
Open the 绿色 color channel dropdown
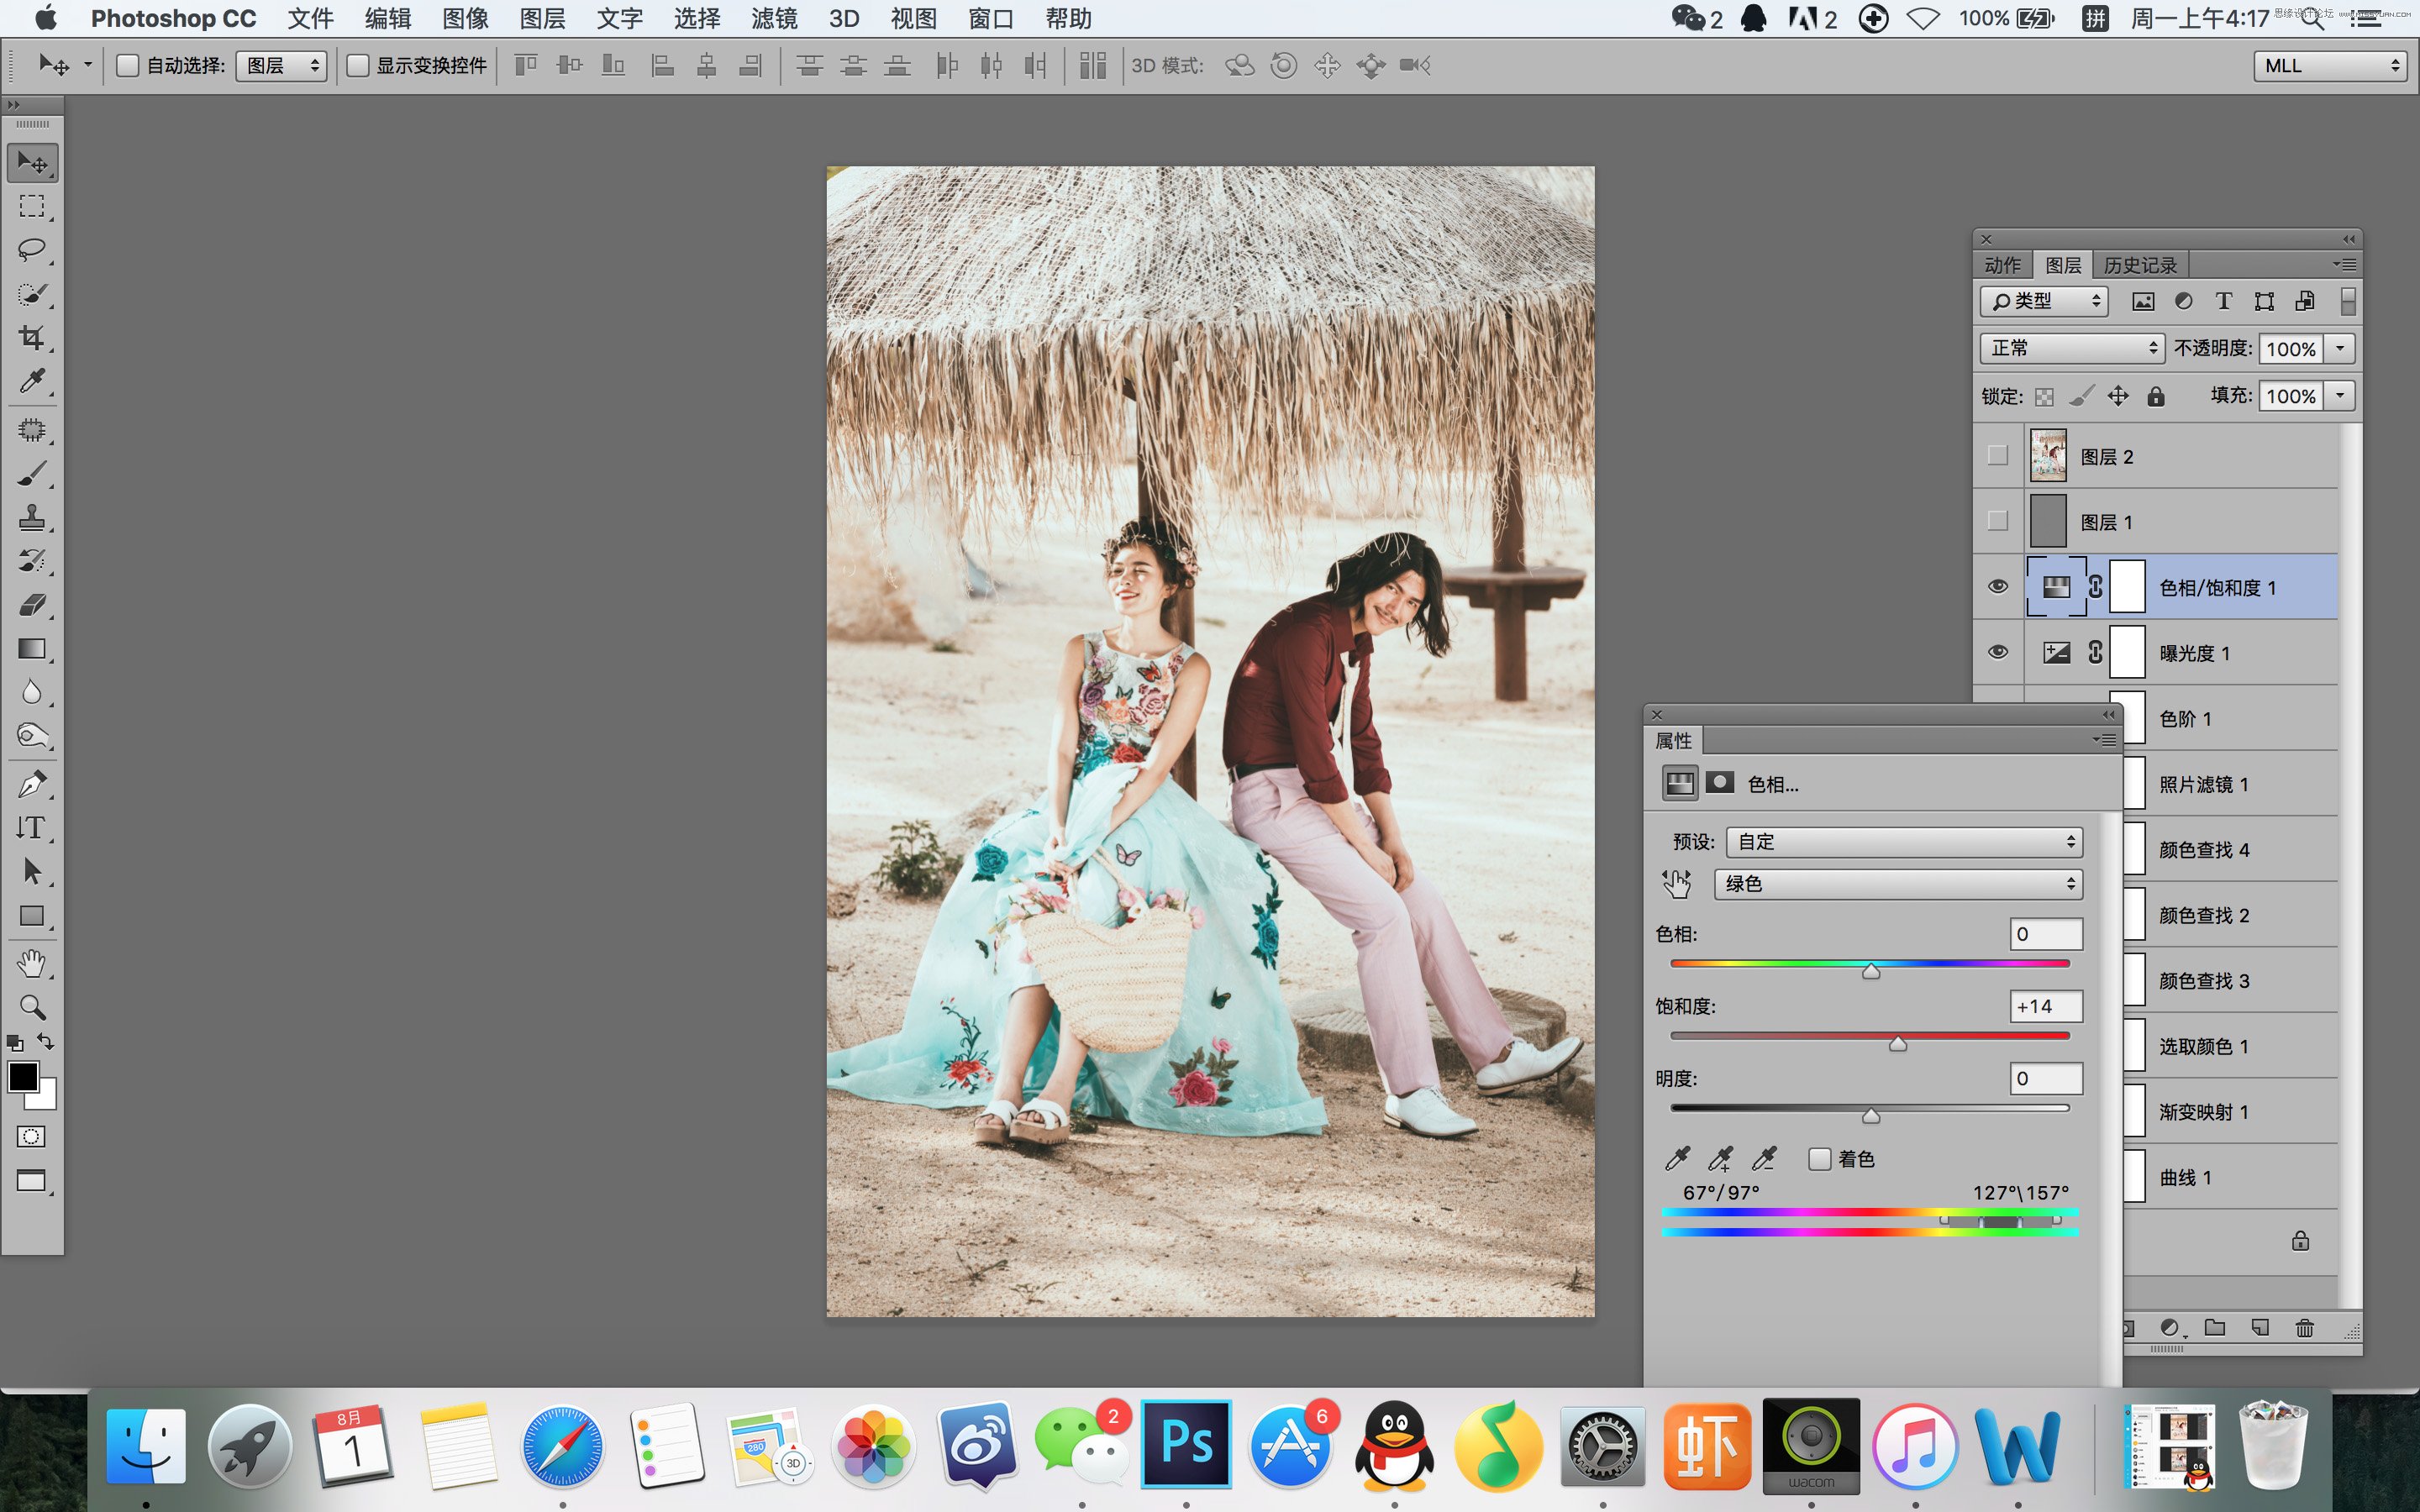pyautogui.click(x=1898, y=884)
